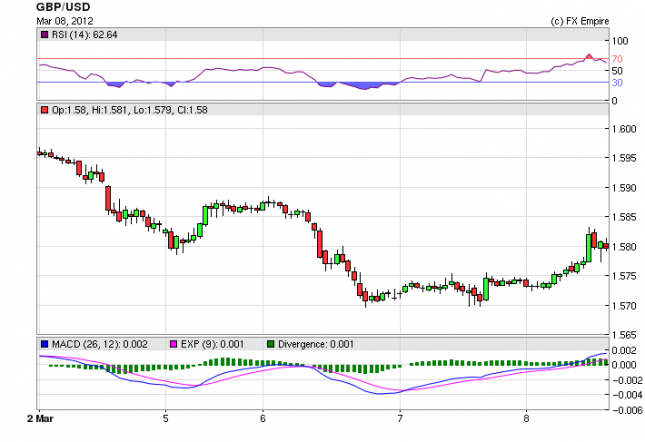
Task: Click the 2 Mar date axis label
Action: (40, 419)
